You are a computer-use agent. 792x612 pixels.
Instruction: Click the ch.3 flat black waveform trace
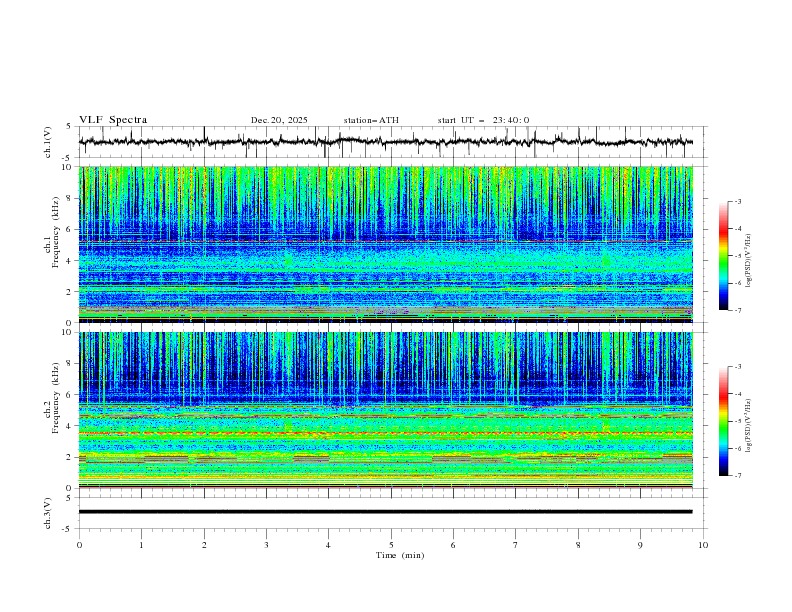(x=386, y=512)
